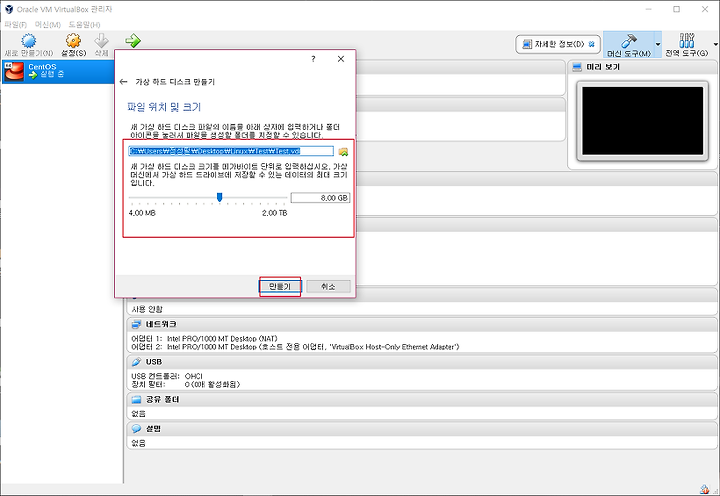This screenshot has height=496, width=720.
Task: Click the Details (자세한 정보) button
Action: point(558,44)
